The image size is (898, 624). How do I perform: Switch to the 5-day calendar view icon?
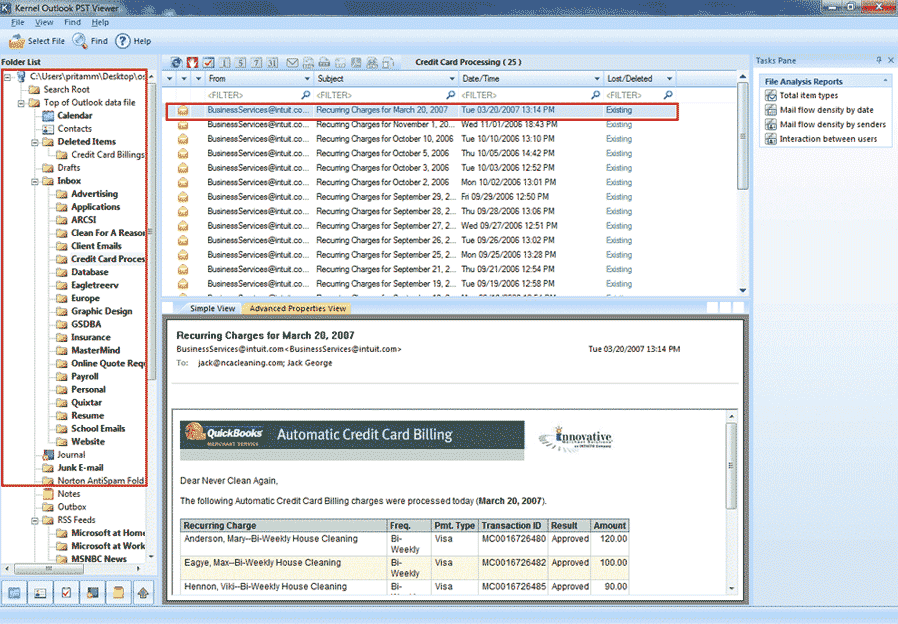pos(241,62)
